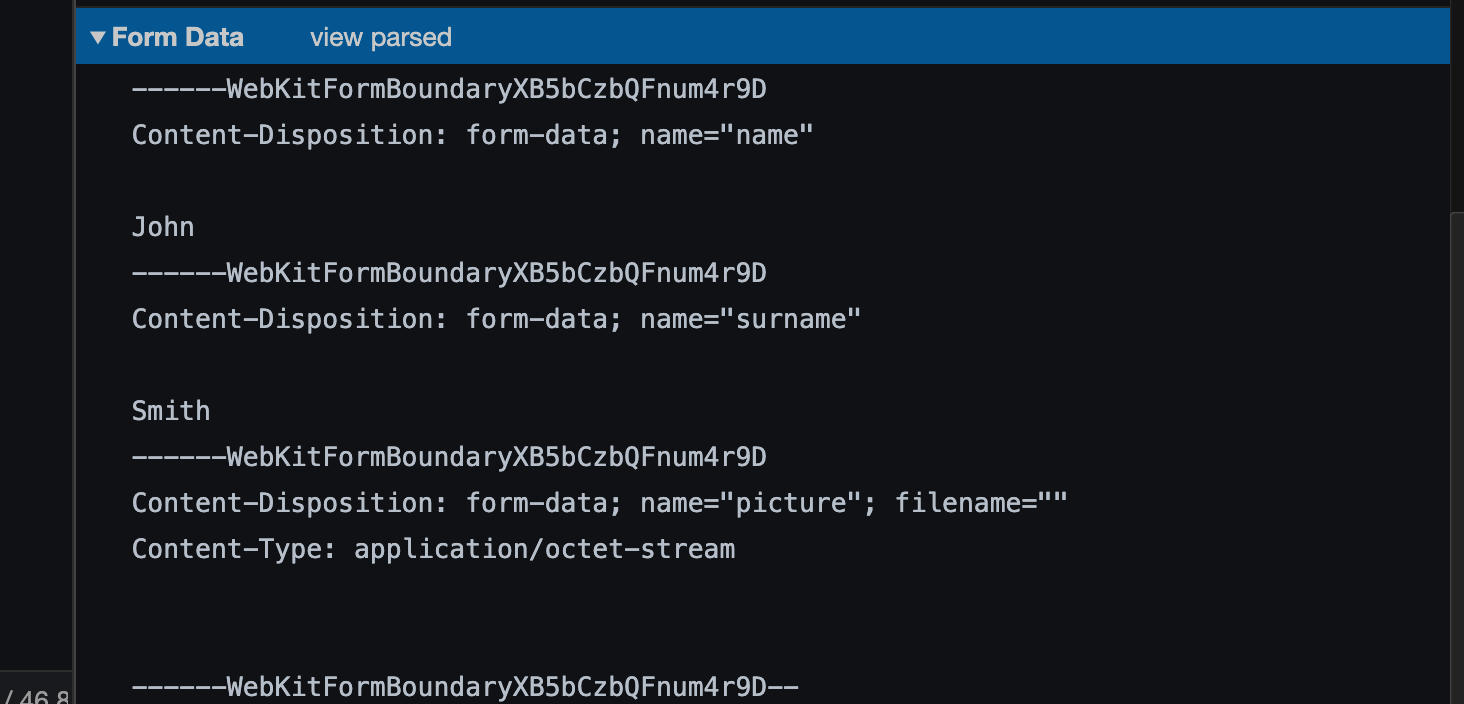The width and height of the screenshot is (1464, 704).
Task: Click the closing WebKitFormBoundary line
Action: coord(465,687)
